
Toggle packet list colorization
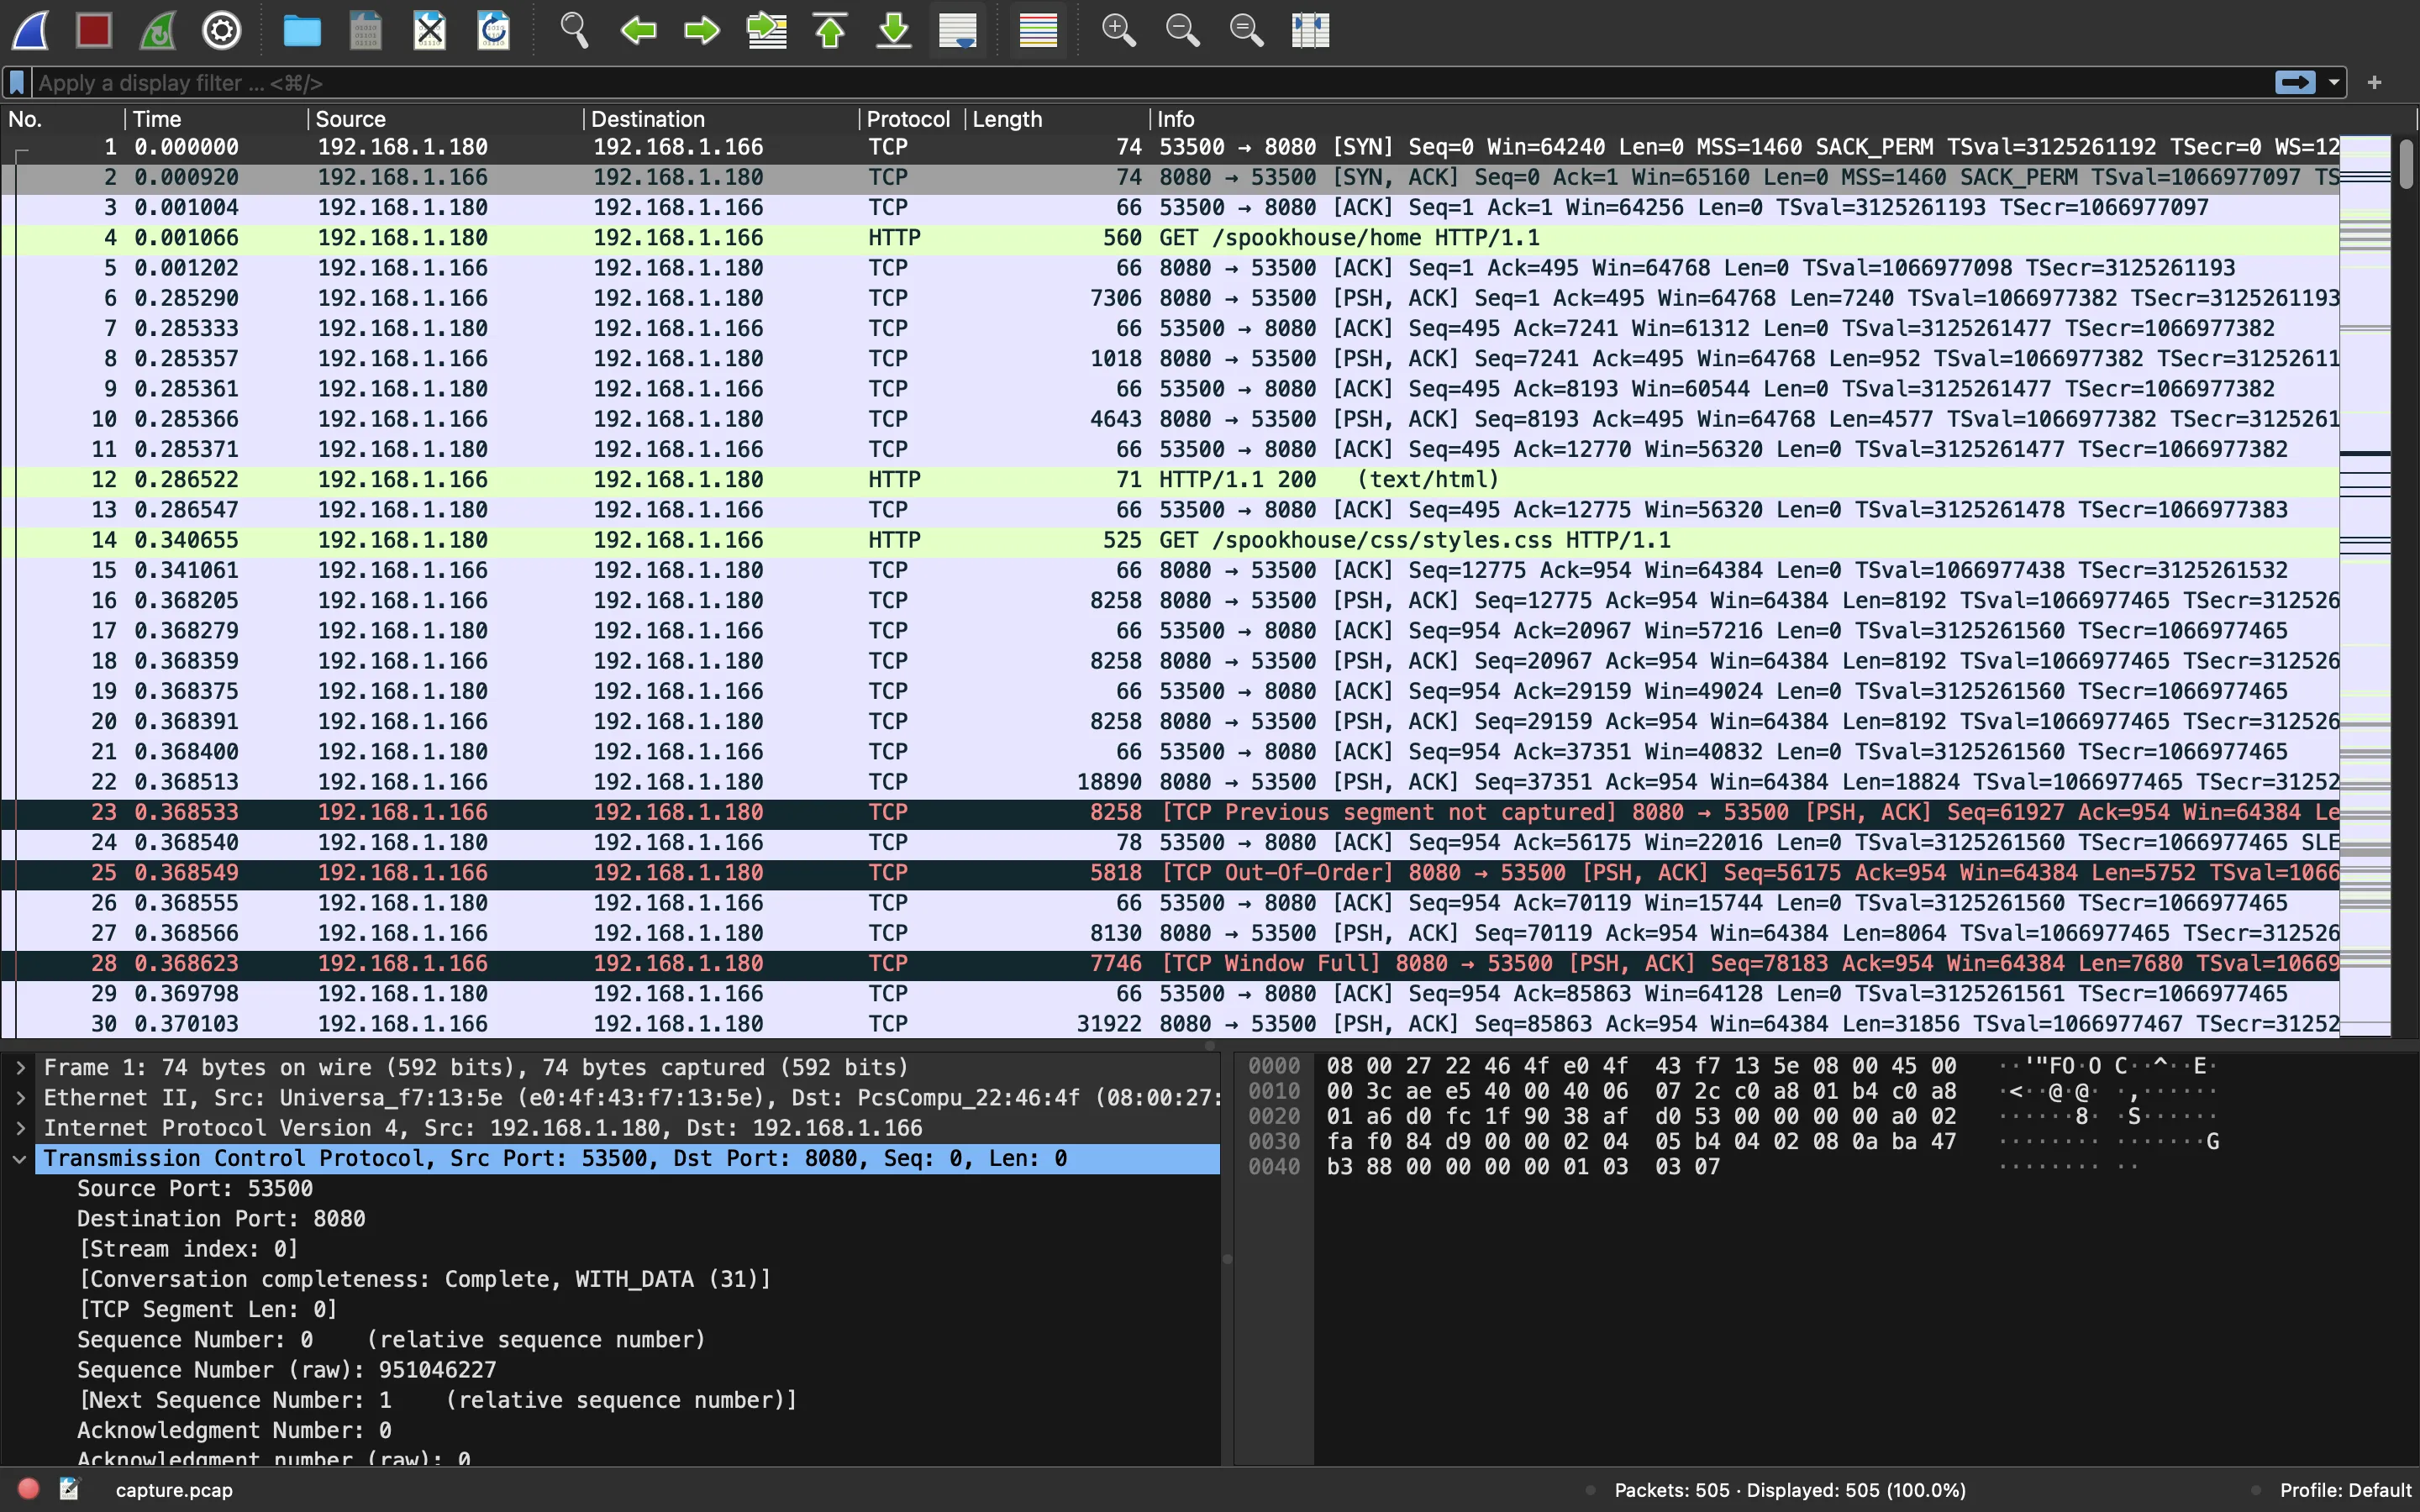pyautogui.click(x=1038, y=31)
